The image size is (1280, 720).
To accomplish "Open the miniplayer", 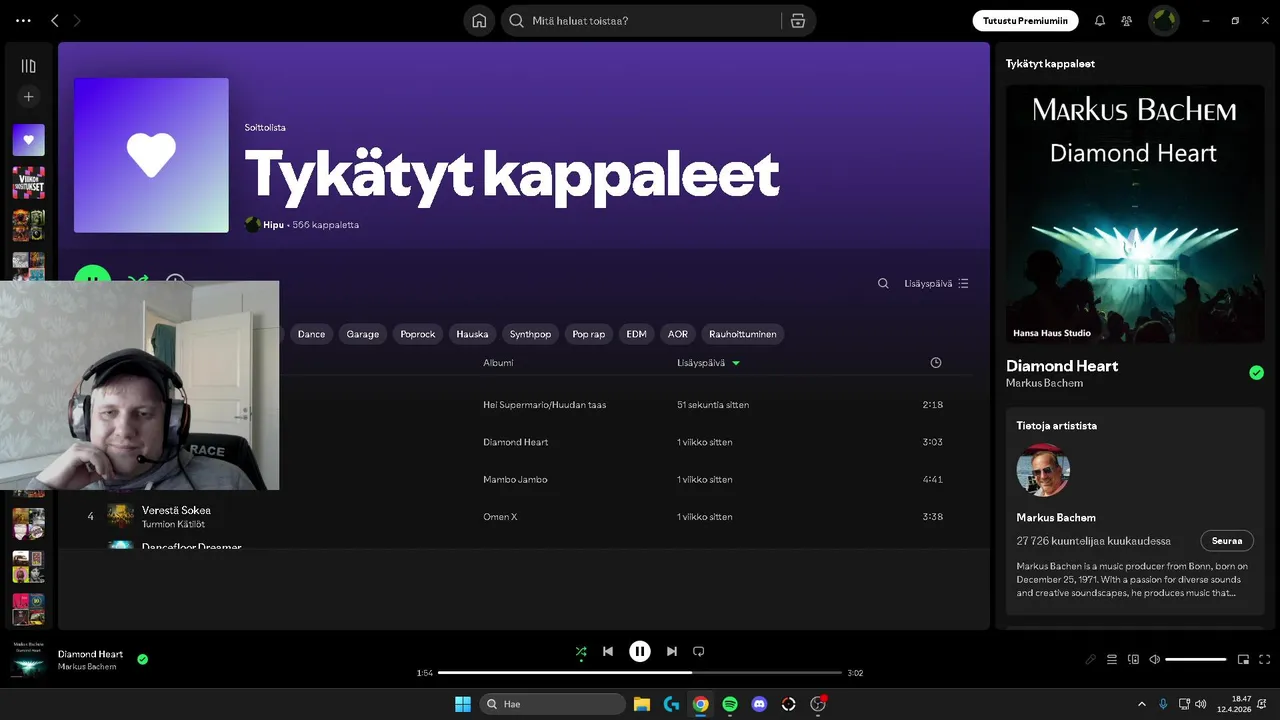I will tap(1244, 659).
